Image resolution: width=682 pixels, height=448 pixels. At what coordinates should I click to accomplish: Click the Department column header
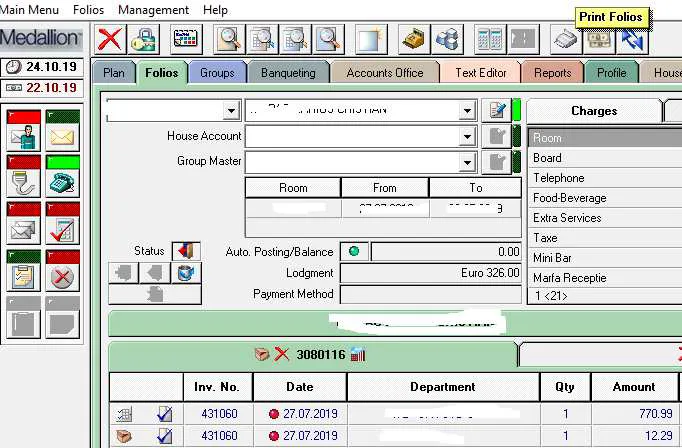point(443,387)
